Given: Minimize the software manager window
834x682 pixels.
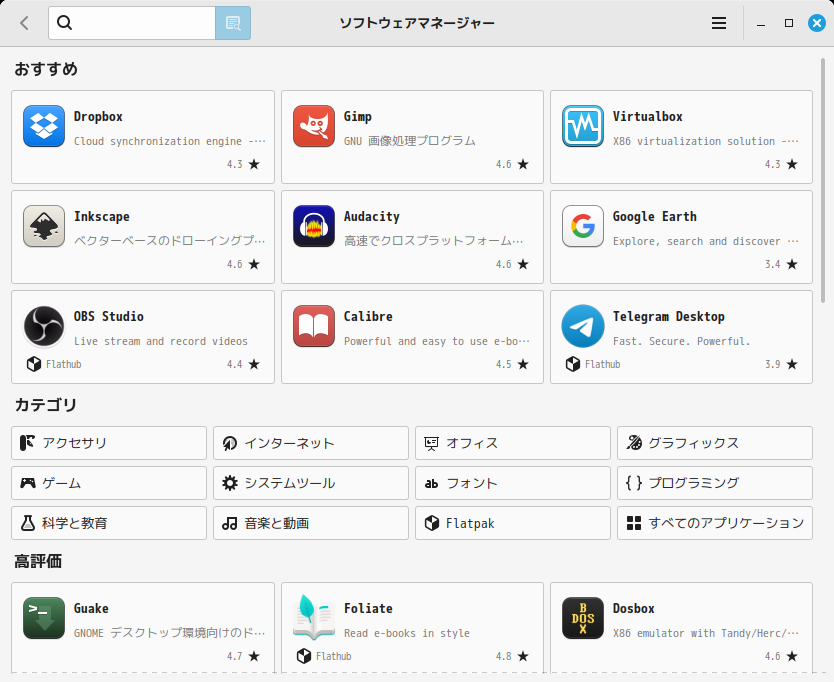Looking at the screenshot, I should pyautogui.click(x=761, y=23).
